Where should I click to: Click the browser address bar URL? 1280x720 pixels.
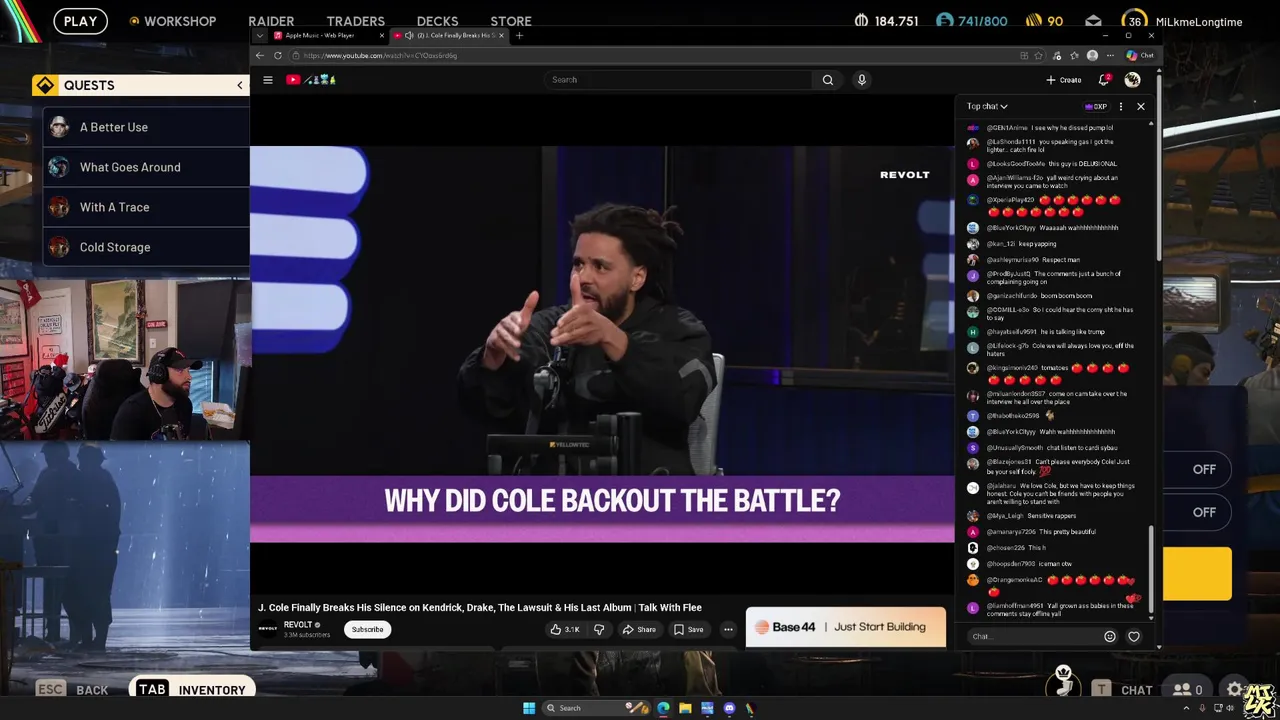pyautogui.click(x=380, y=56)
